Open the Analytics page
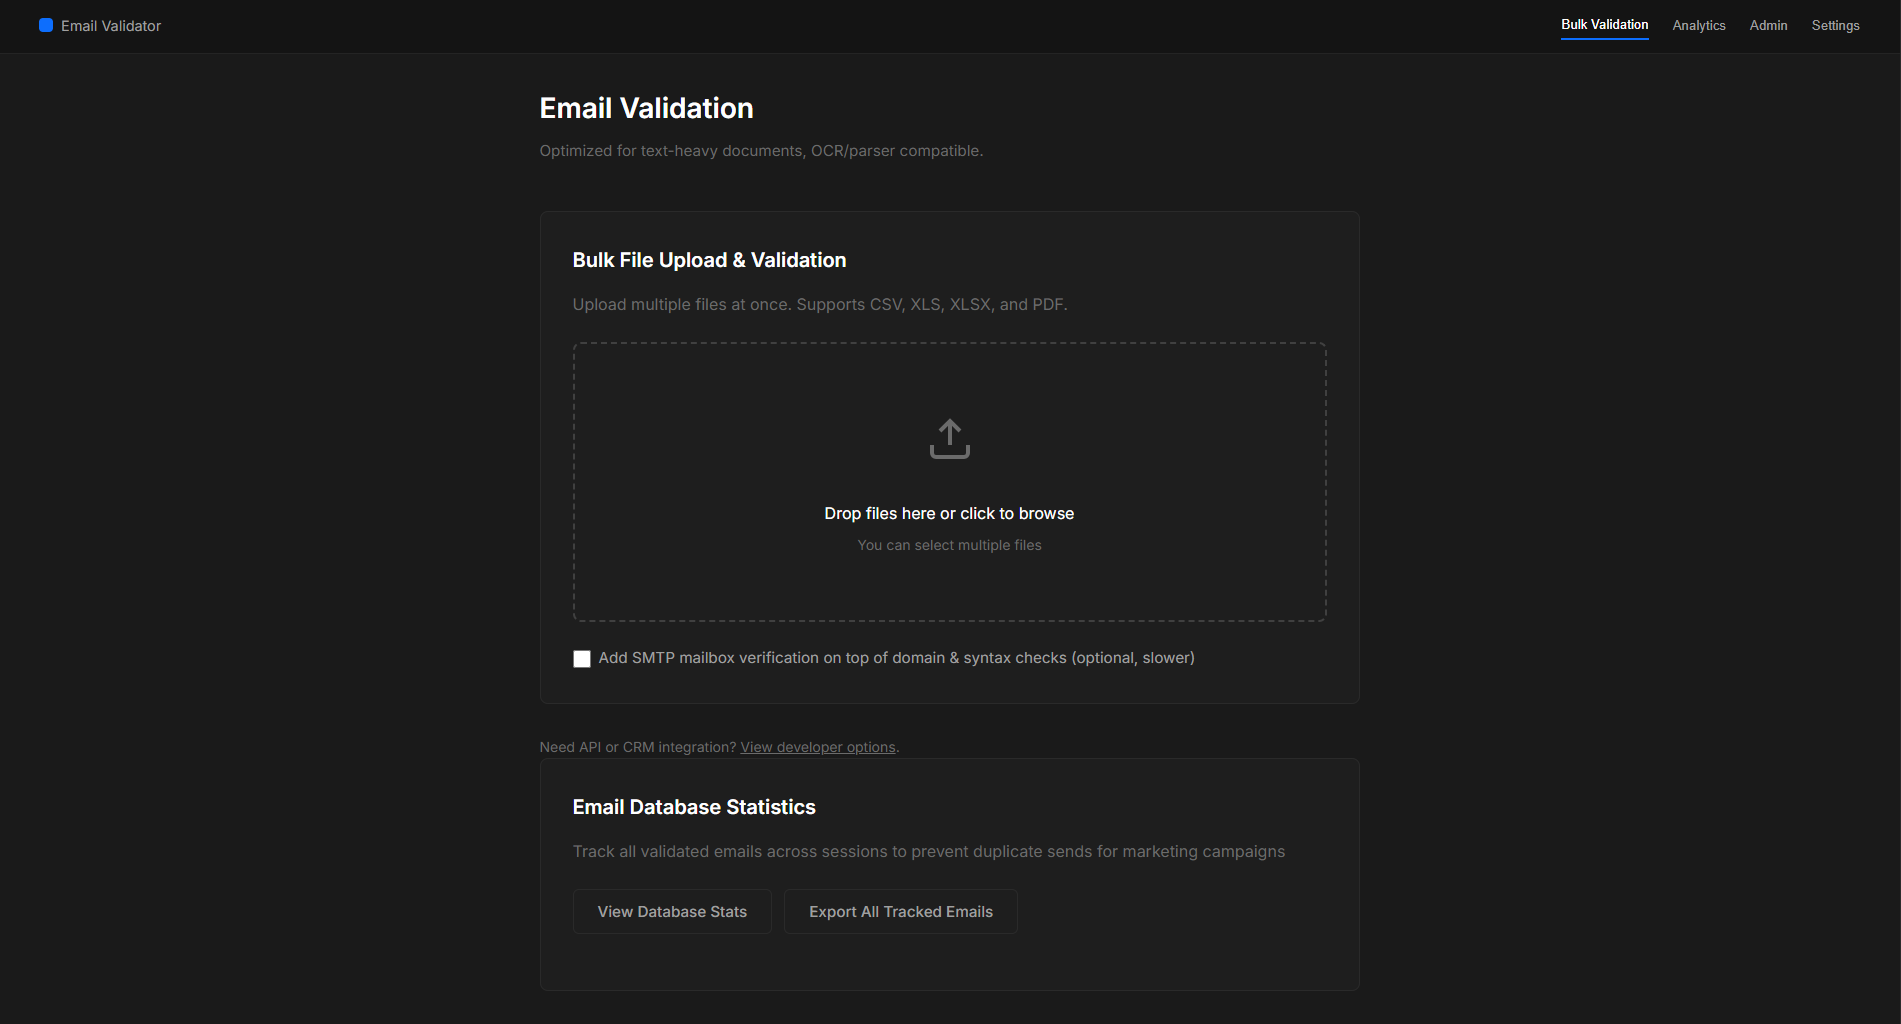Screen dimensions: 1901x1024 click(x=1698, y=26)
